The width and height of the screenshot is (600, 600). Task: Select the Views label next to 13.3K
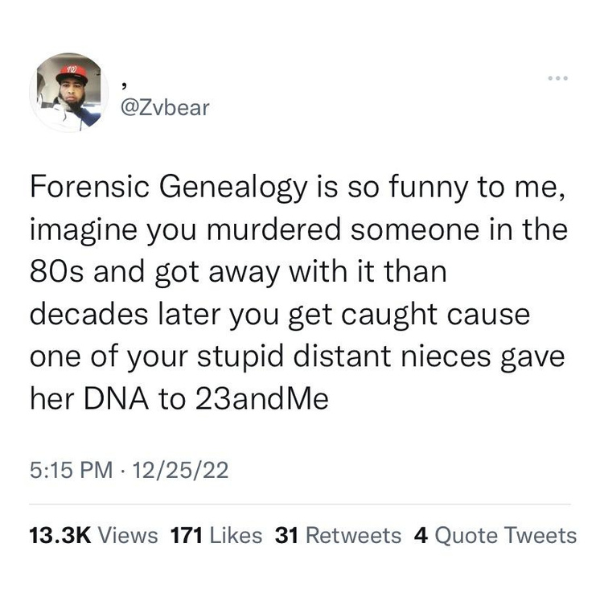128,535
